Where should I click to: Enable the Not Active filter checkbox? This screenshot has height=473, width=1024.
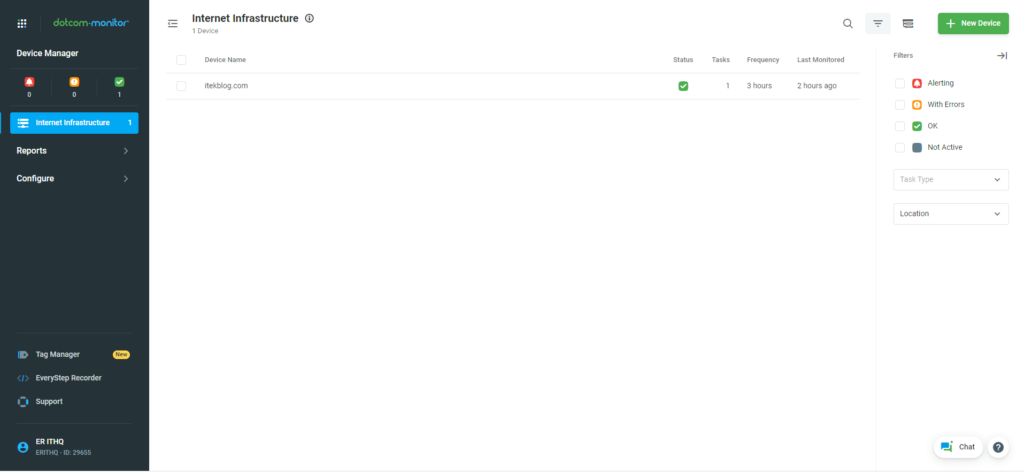point(900,148)
